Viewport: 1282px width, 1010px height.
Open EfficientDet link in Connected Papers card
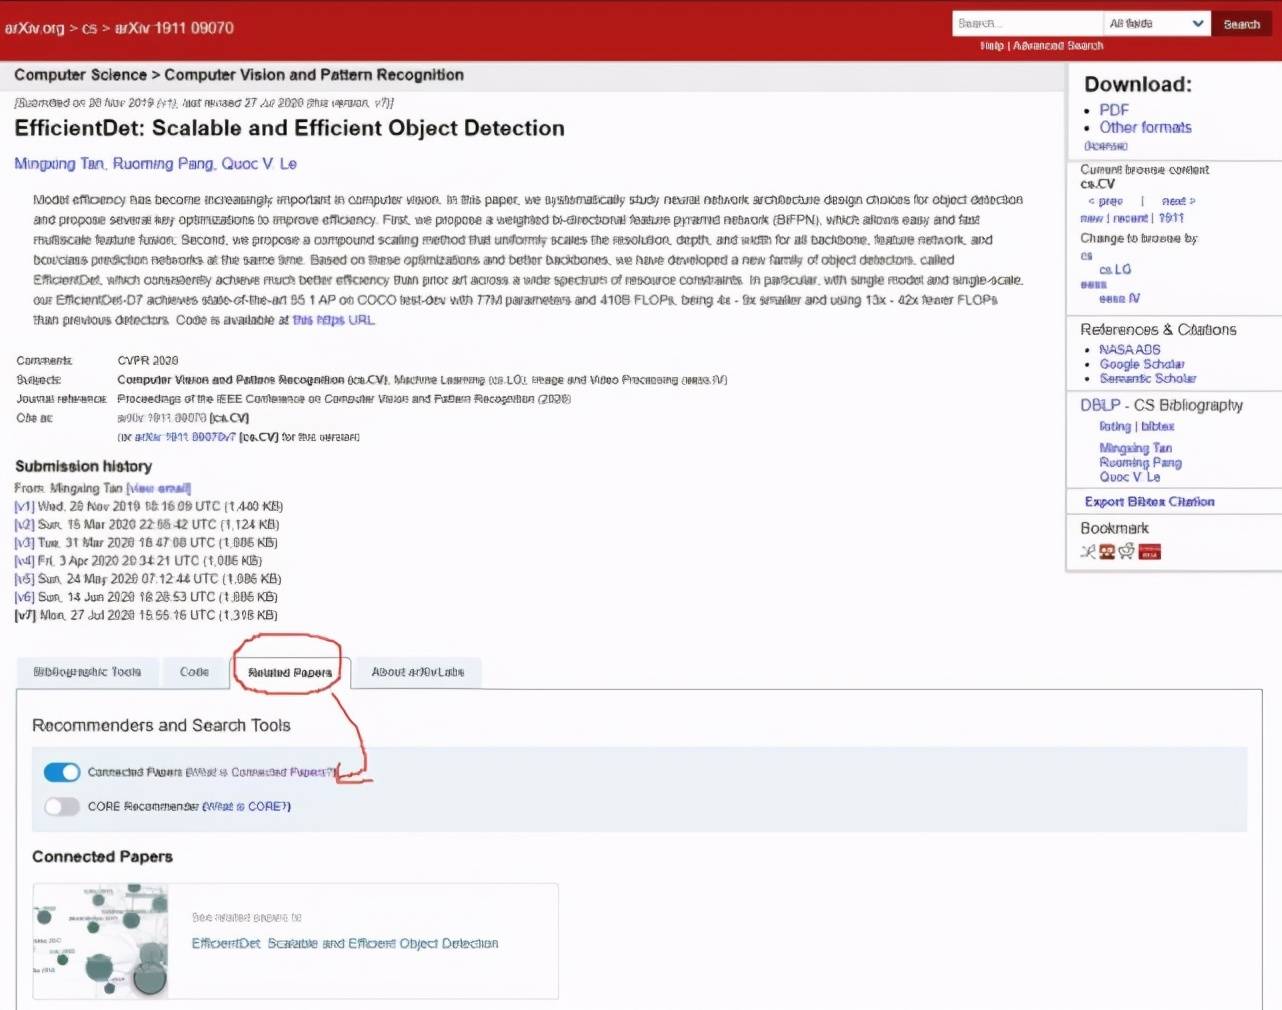(345, 943)
